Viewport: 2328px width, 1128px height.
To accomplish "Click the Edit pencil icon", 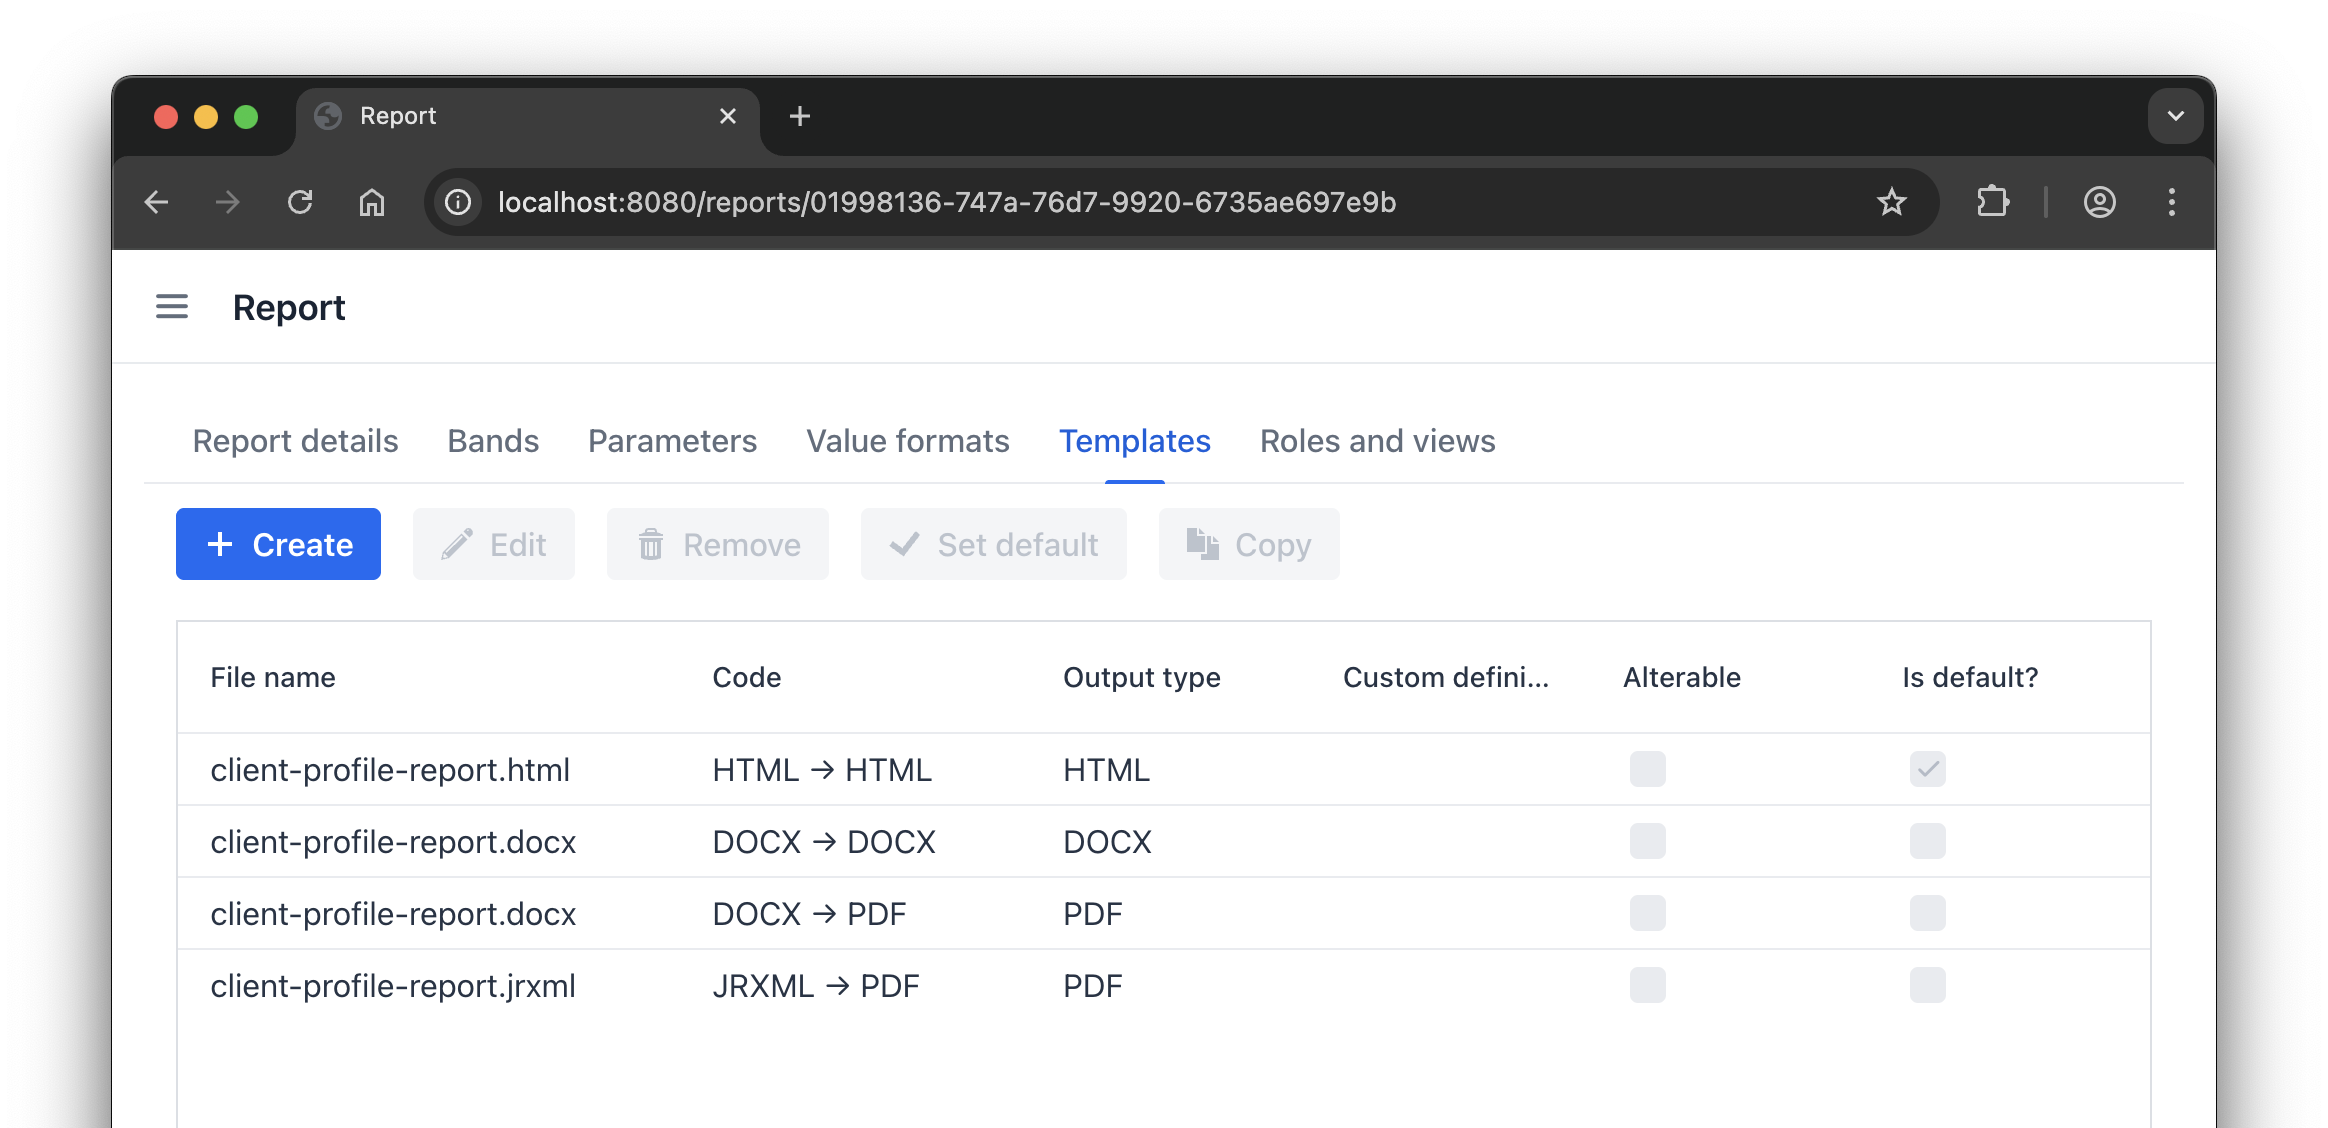I will [x=458, y=544].
